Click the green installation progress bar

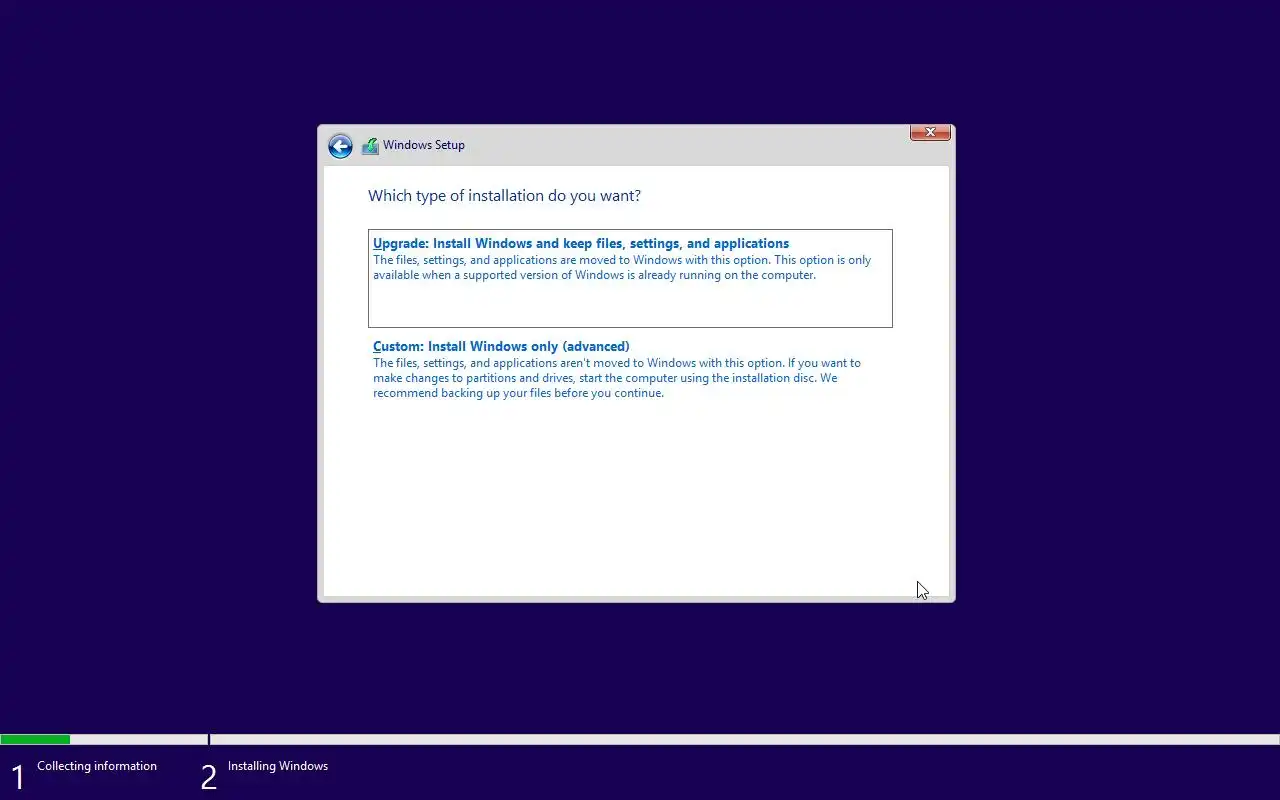tap(35, 740)
